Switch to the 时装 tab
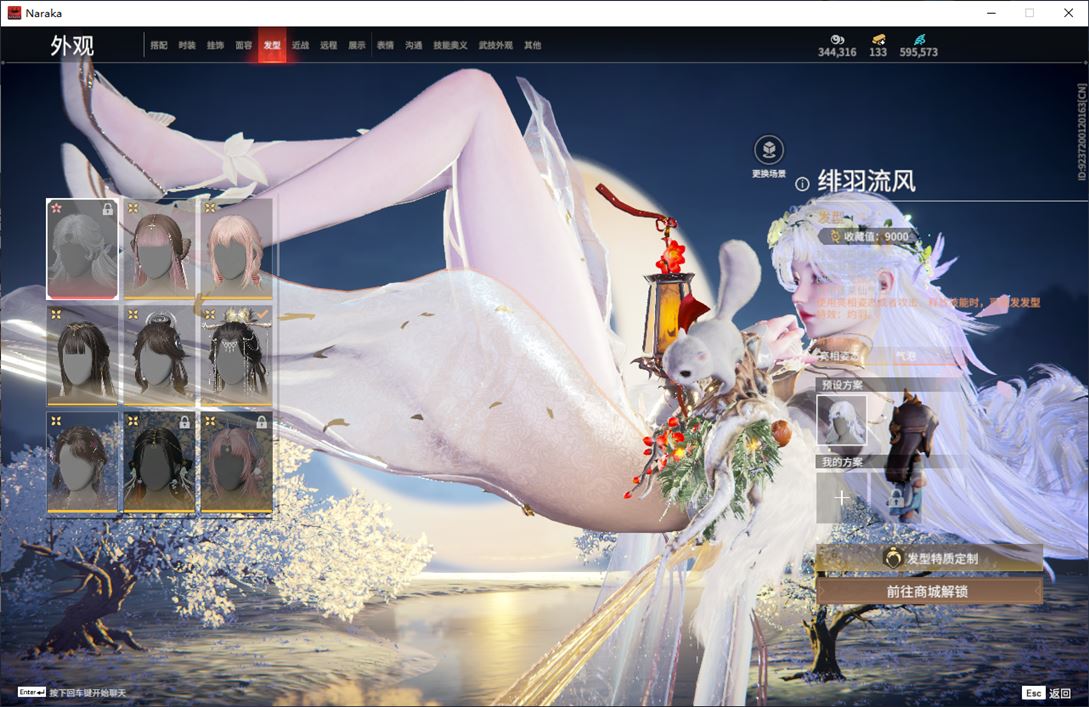Image resolution: width=1089 pixels, height=707 pixels. coord(187,45)
